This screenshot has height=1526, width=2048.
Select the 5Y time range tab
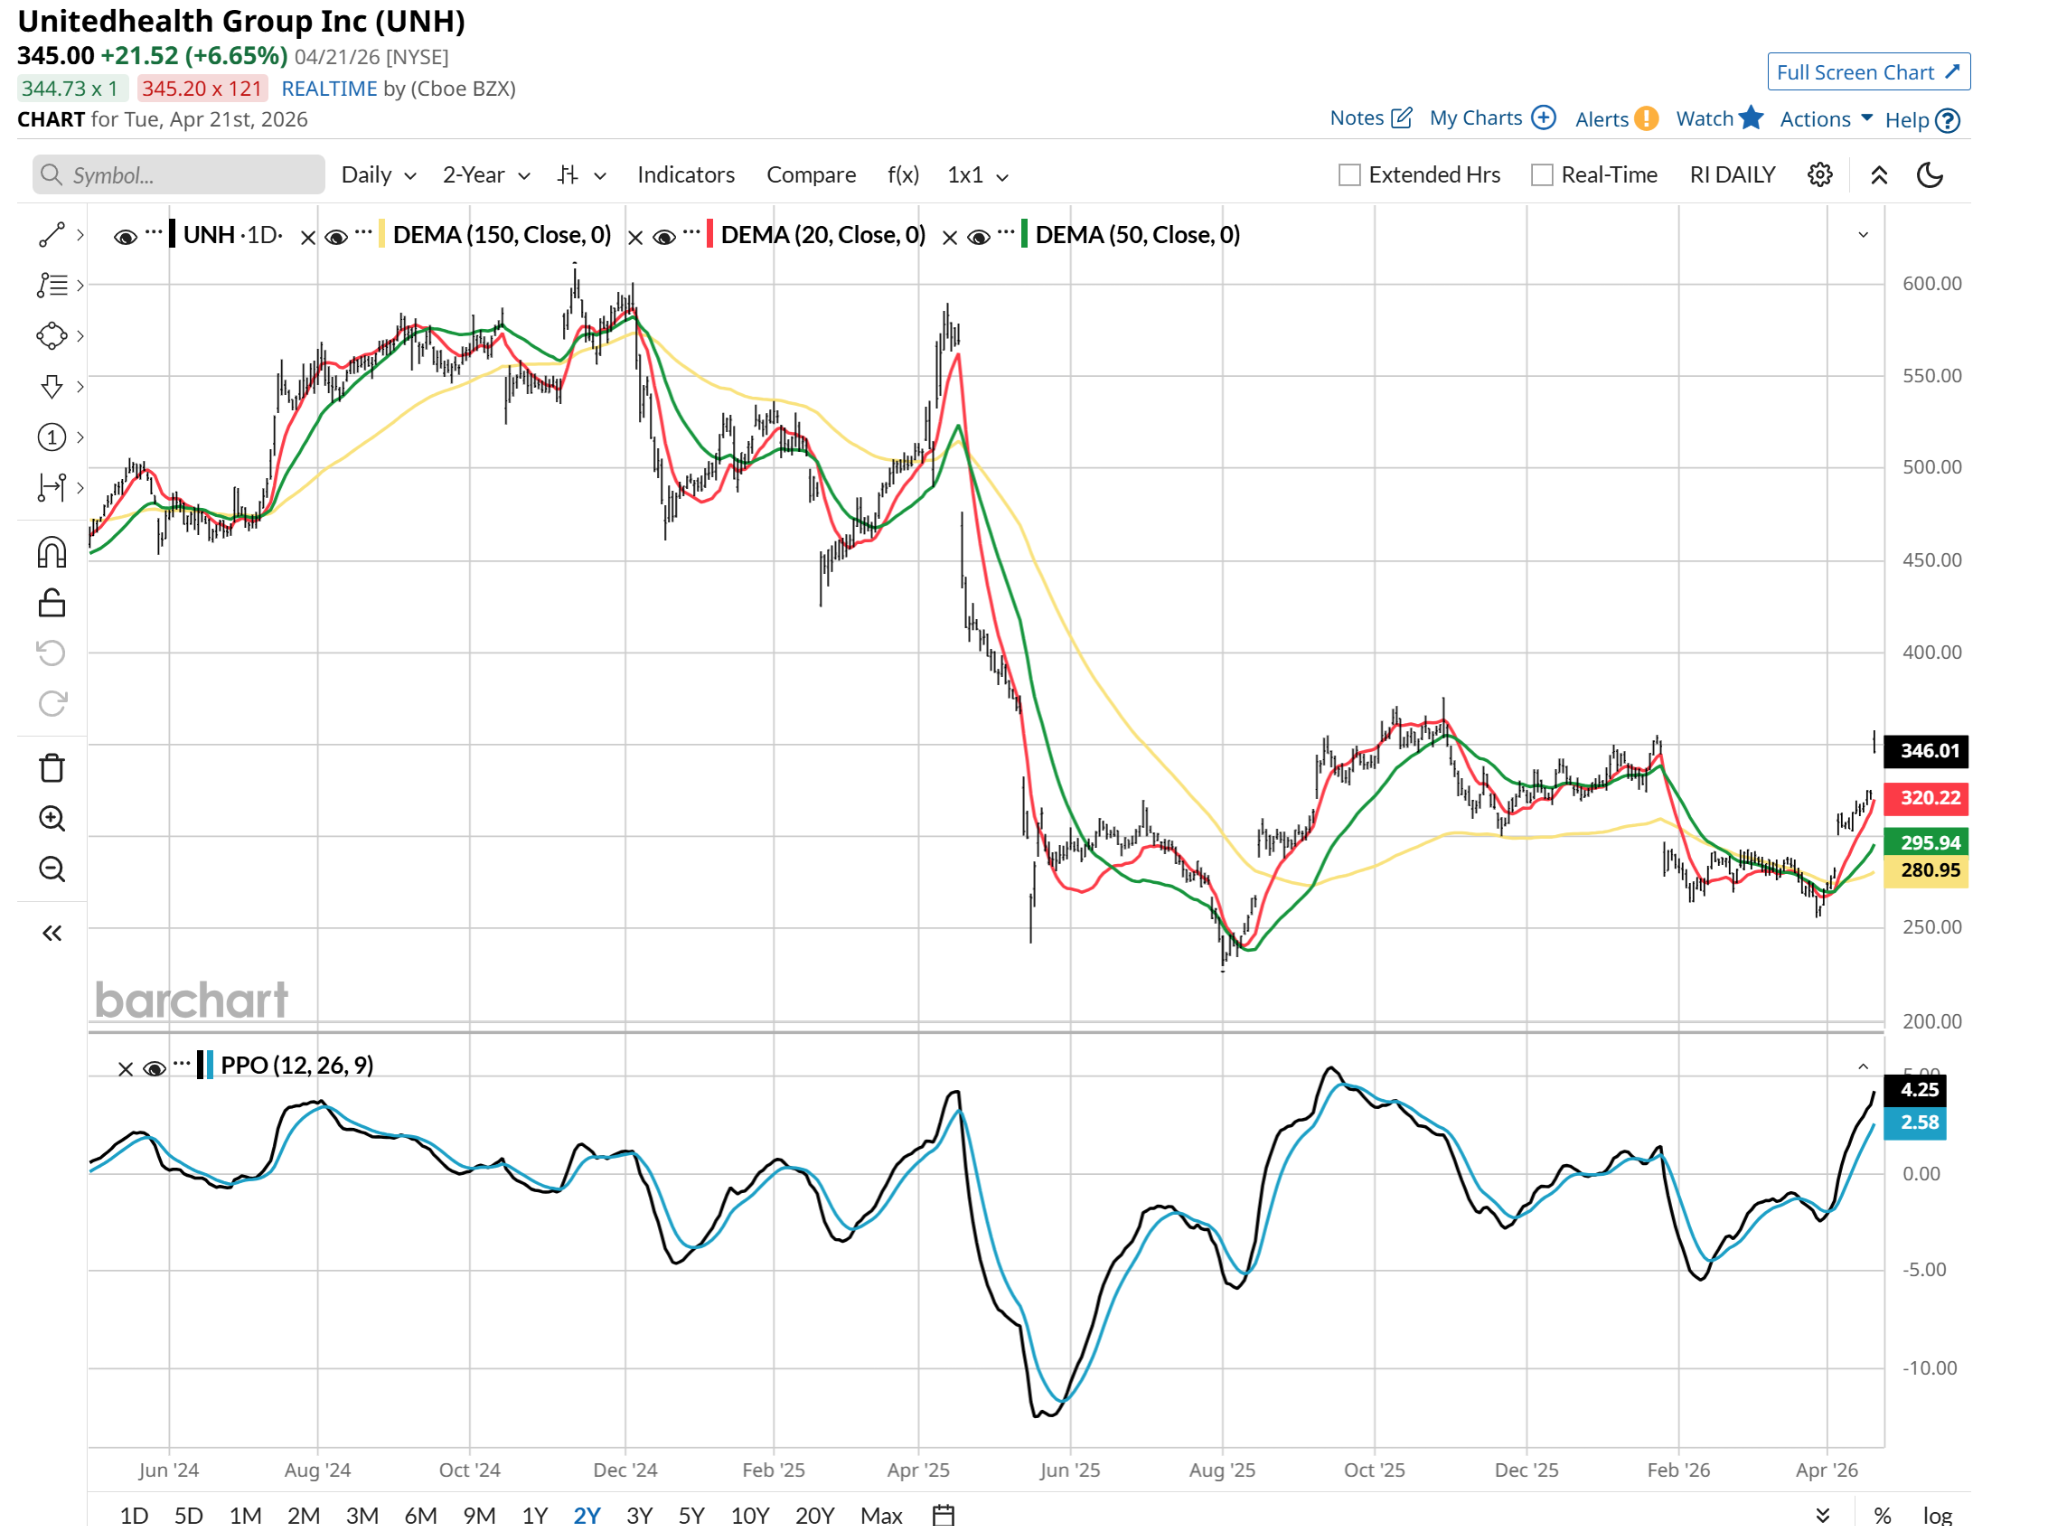click(691, 1514)
